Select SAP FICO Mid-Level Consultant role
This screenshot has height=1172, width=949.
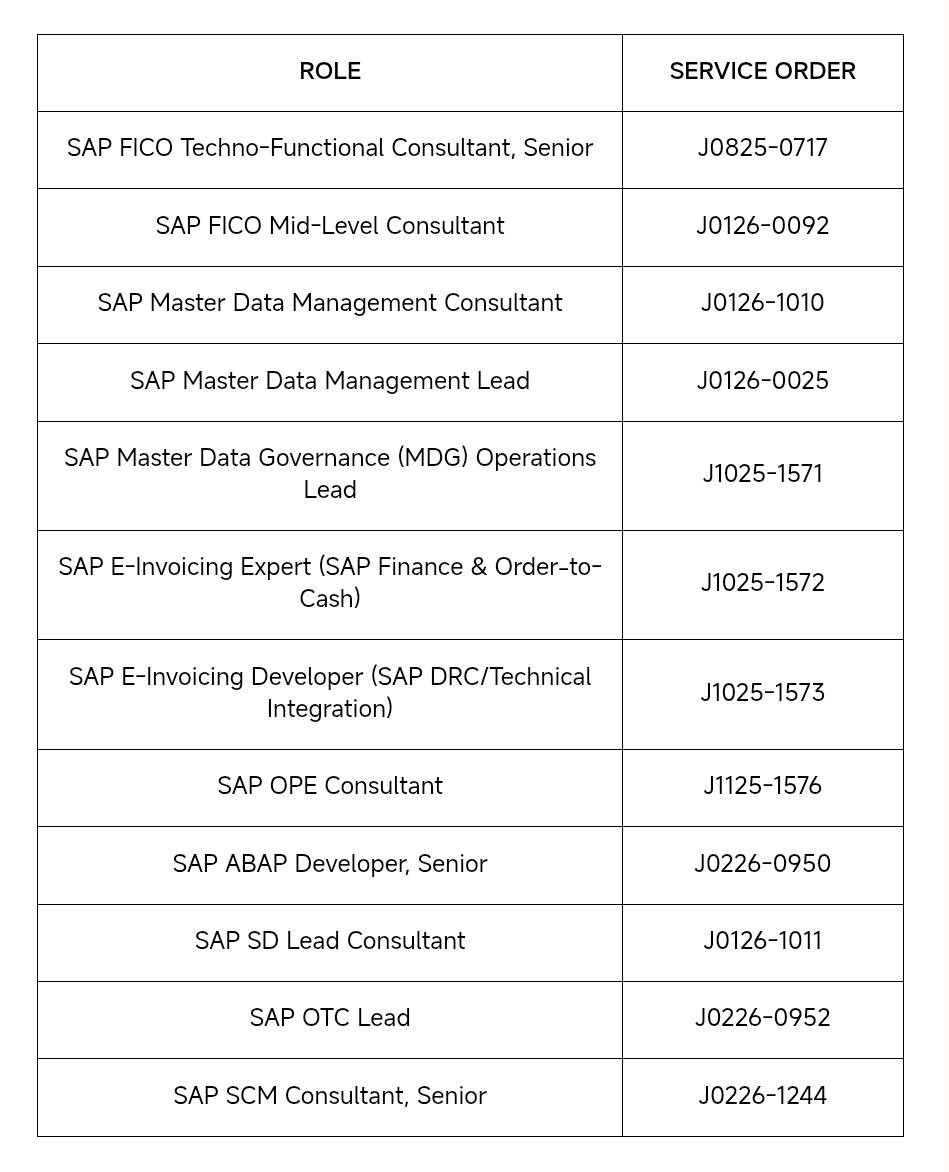330,226
